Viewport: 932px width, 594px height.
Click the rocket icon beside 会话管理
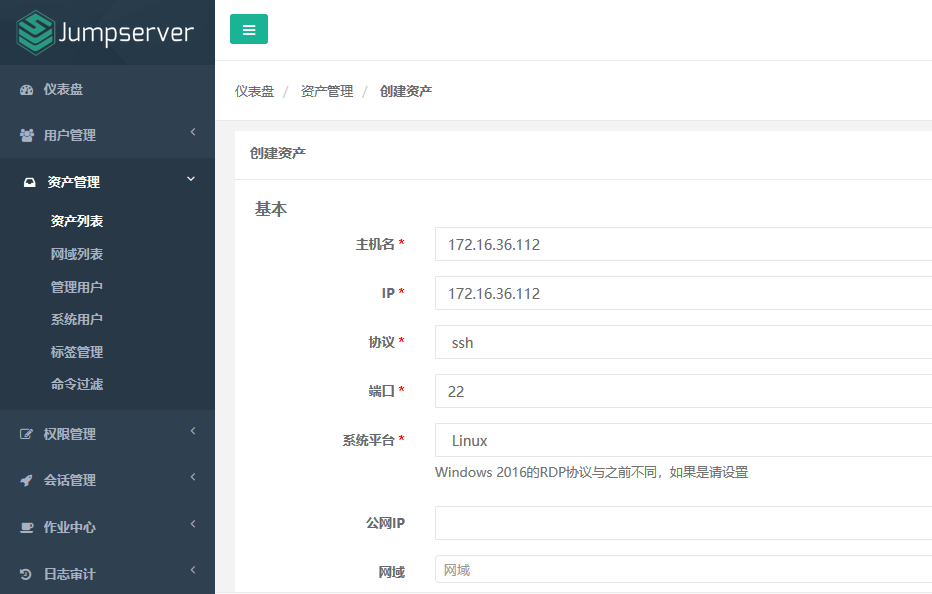[27, 481]
